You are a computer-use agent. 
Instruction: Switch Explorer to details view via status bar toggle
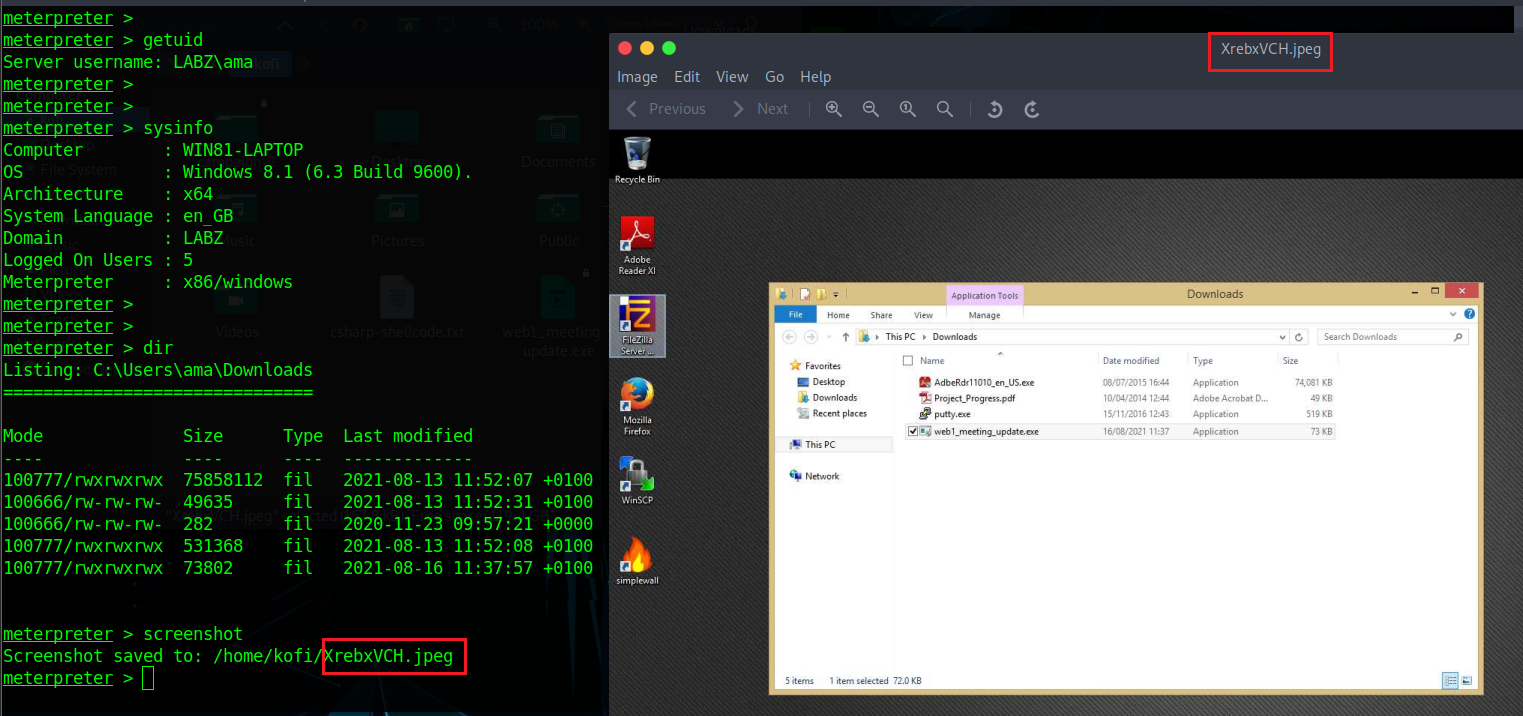click(x=1450, y=680)
